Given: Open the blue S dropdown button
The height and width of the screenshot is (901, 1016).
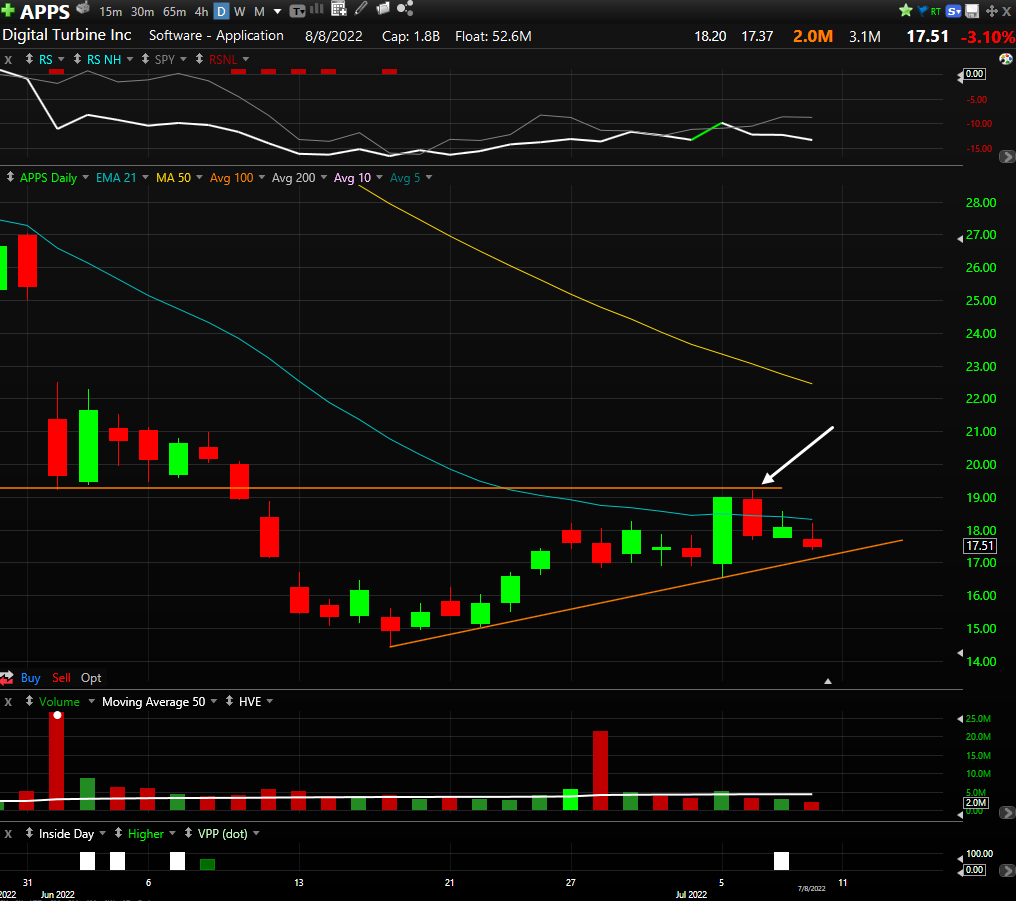Looking at the screenshot, I should [954, 11].
